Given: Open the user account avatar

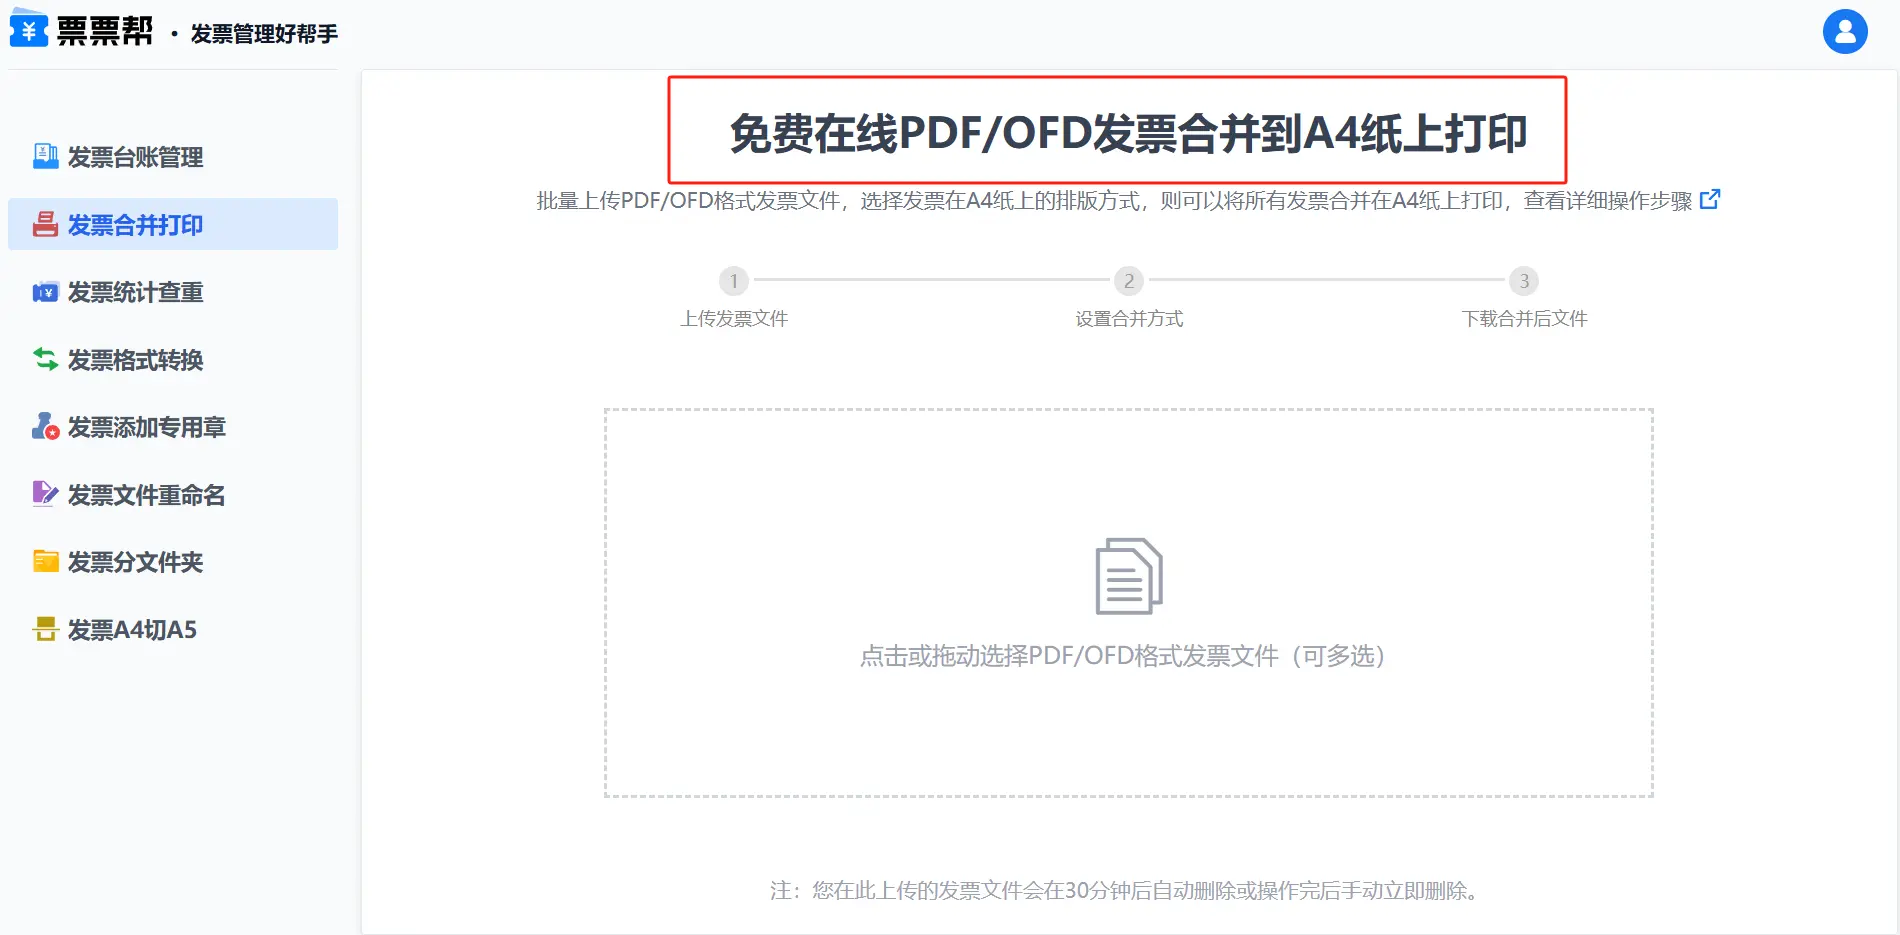Looking at the screenshot, I should (x=1844, y=32).
